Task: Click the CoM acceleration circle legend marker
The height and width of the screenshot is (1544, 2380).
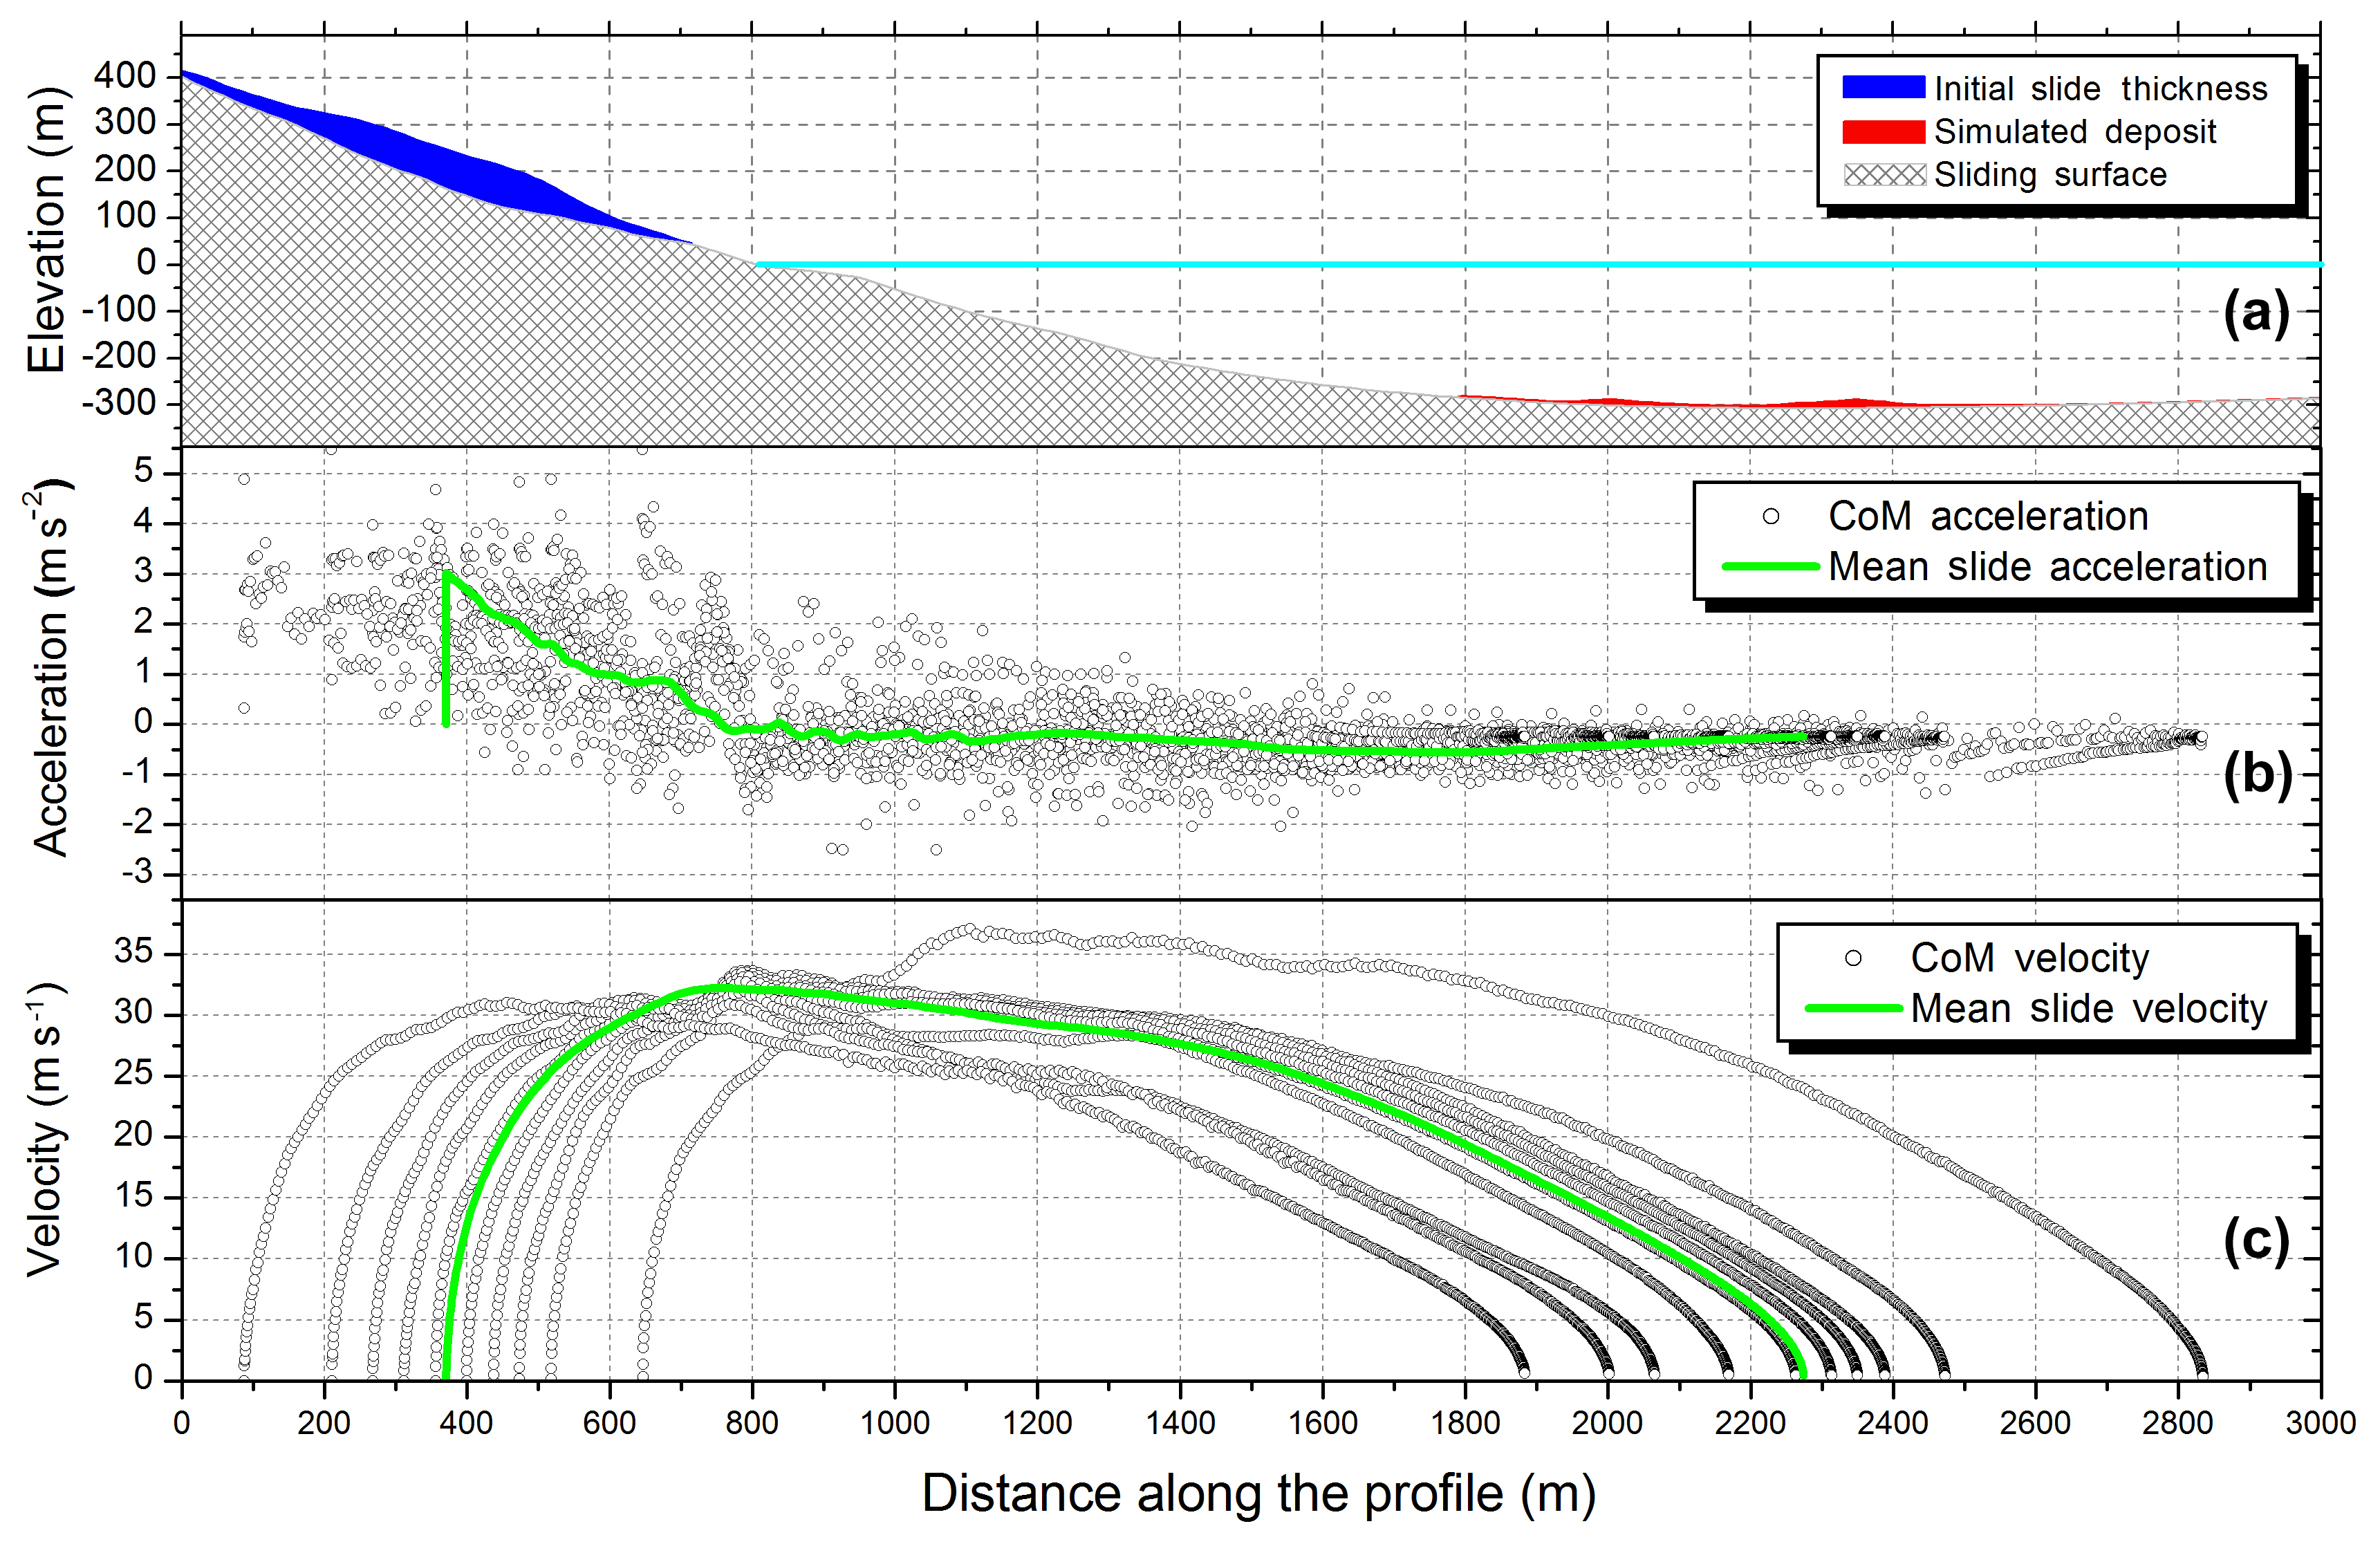Action: (x=1771, y=517)
